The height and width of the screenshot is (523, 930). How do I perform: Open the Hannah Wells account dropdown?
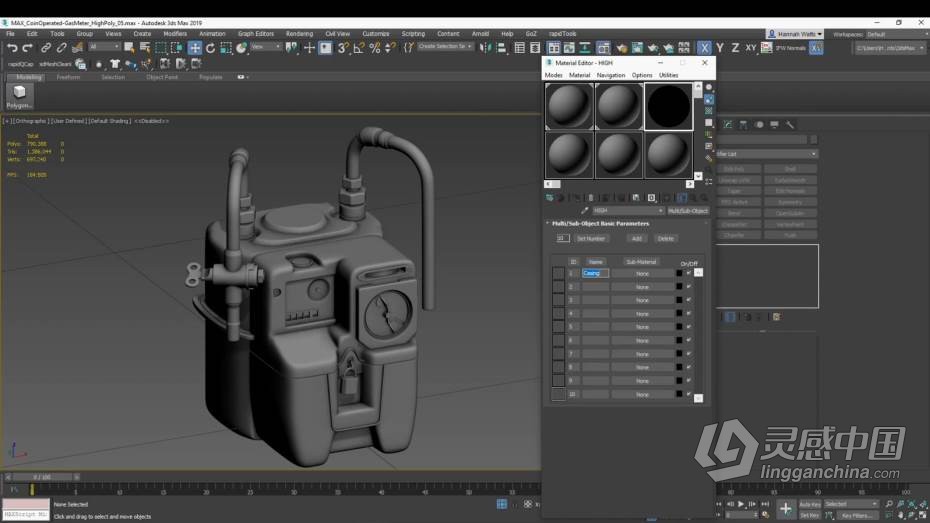pos(794,34)
